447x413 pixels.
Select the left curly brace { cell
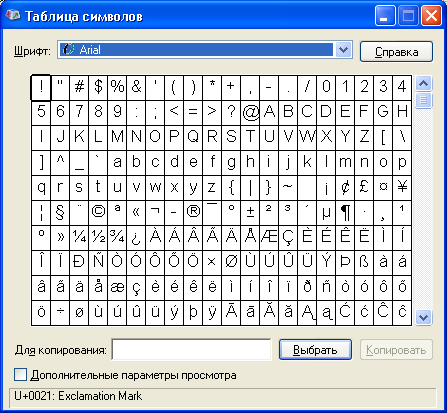pyautogui.click(x=231, y=187)
